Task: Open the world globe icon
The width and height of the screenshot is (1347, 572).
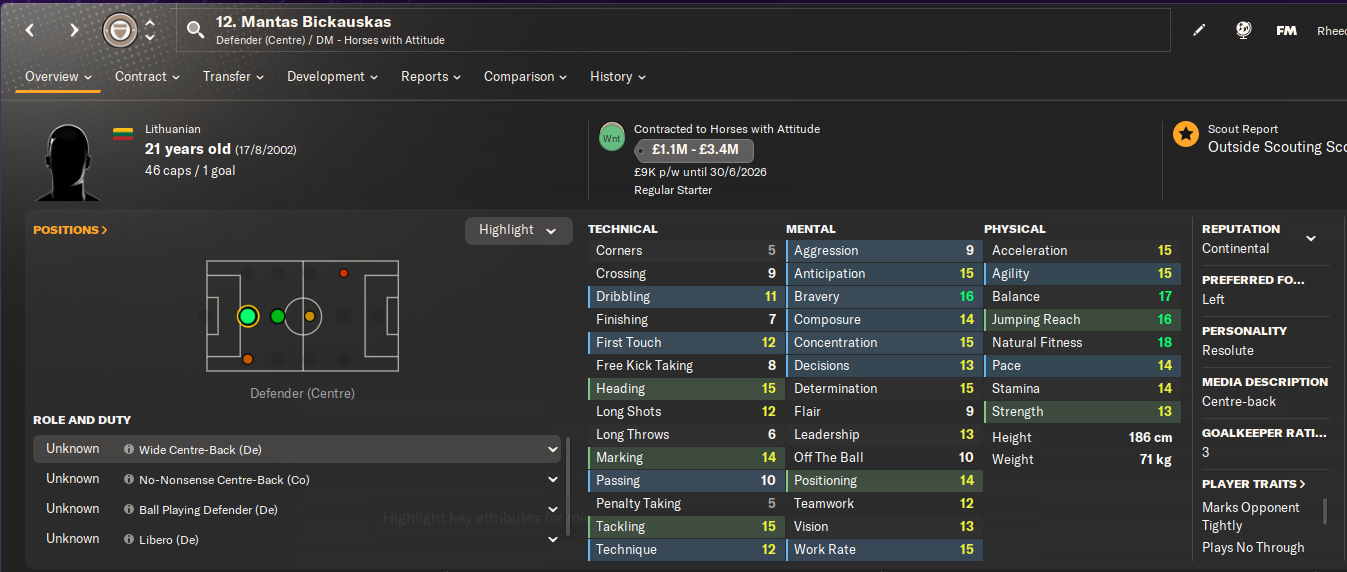Action: [1243, 30]
